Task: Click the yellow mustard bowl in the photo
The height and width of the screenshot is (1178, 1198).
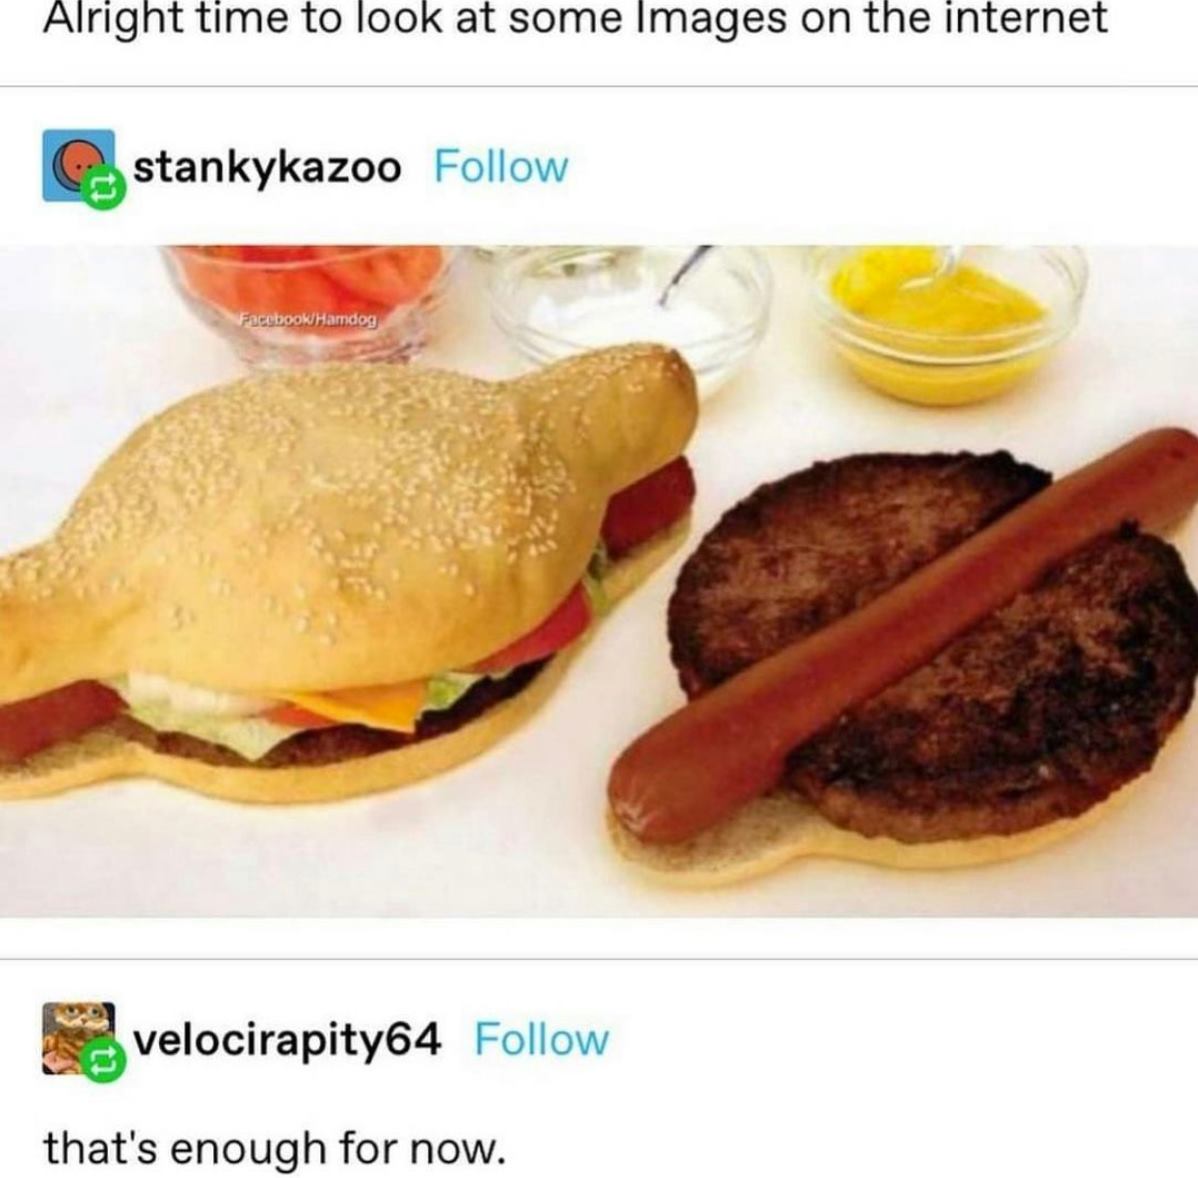Action: [947, 321]
